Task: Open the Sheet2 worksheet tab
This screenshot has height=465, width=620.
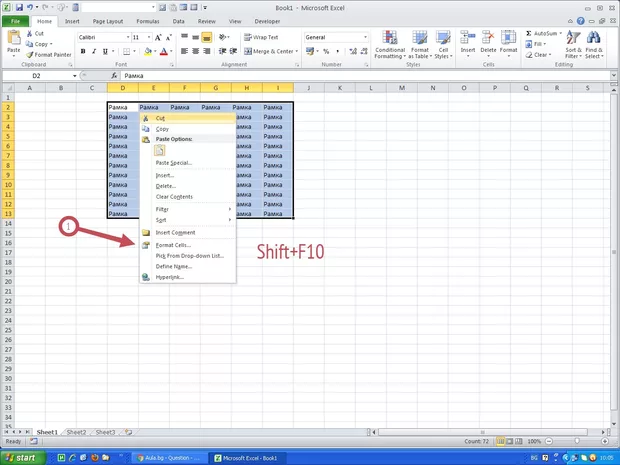Action: click(x=76, y=432)
